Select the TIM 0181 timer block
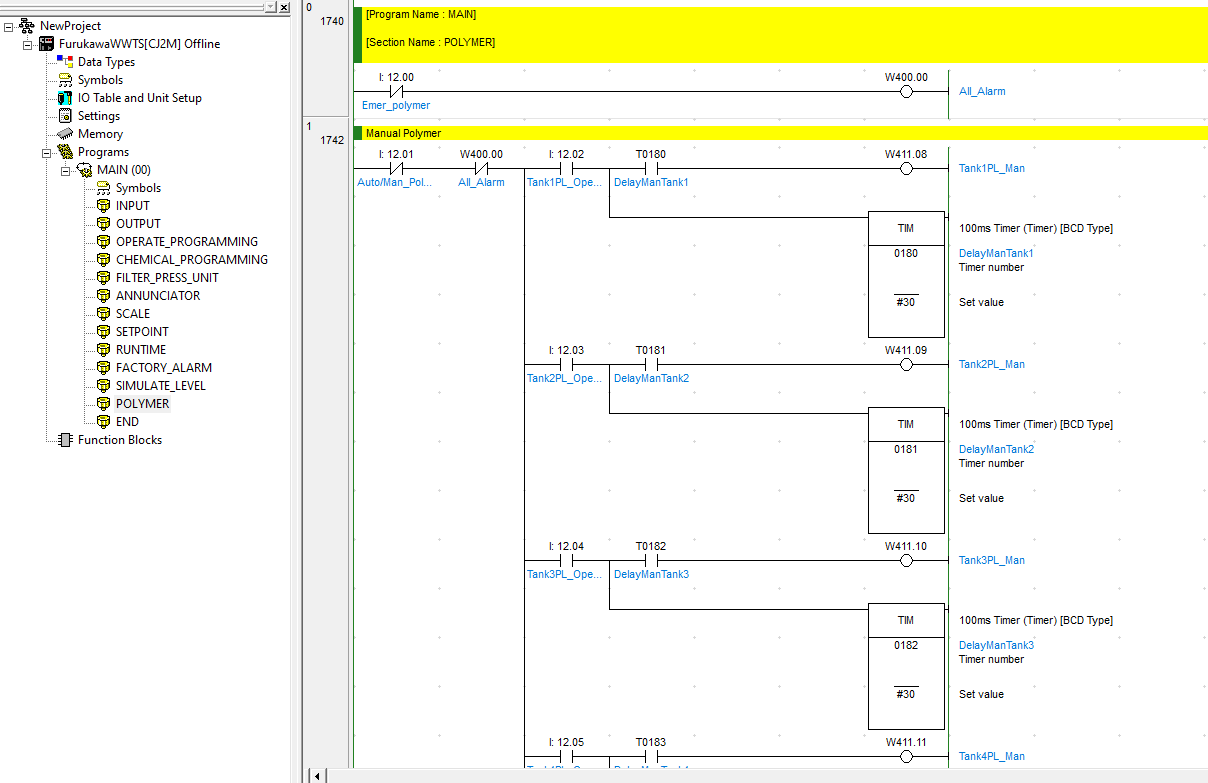 point(906,470)
